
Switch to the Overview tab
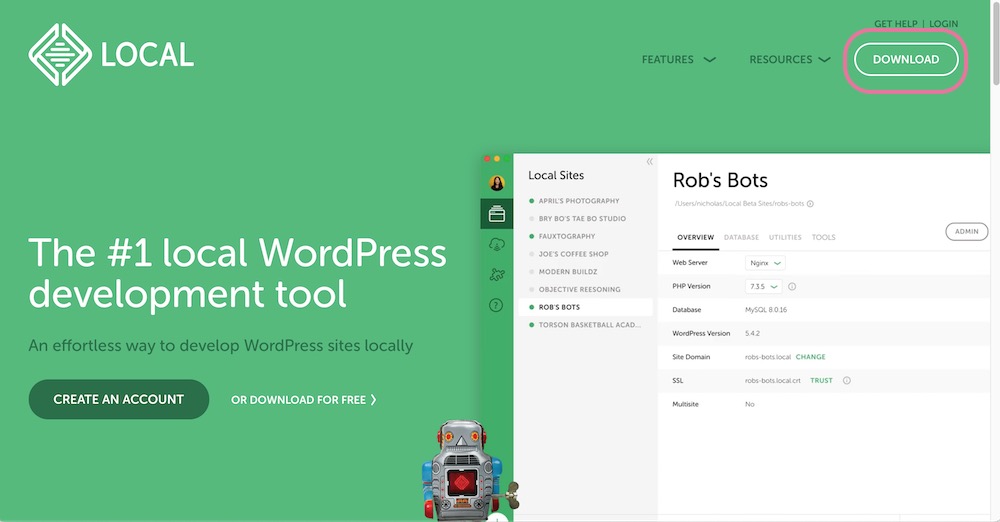(695, 237)
